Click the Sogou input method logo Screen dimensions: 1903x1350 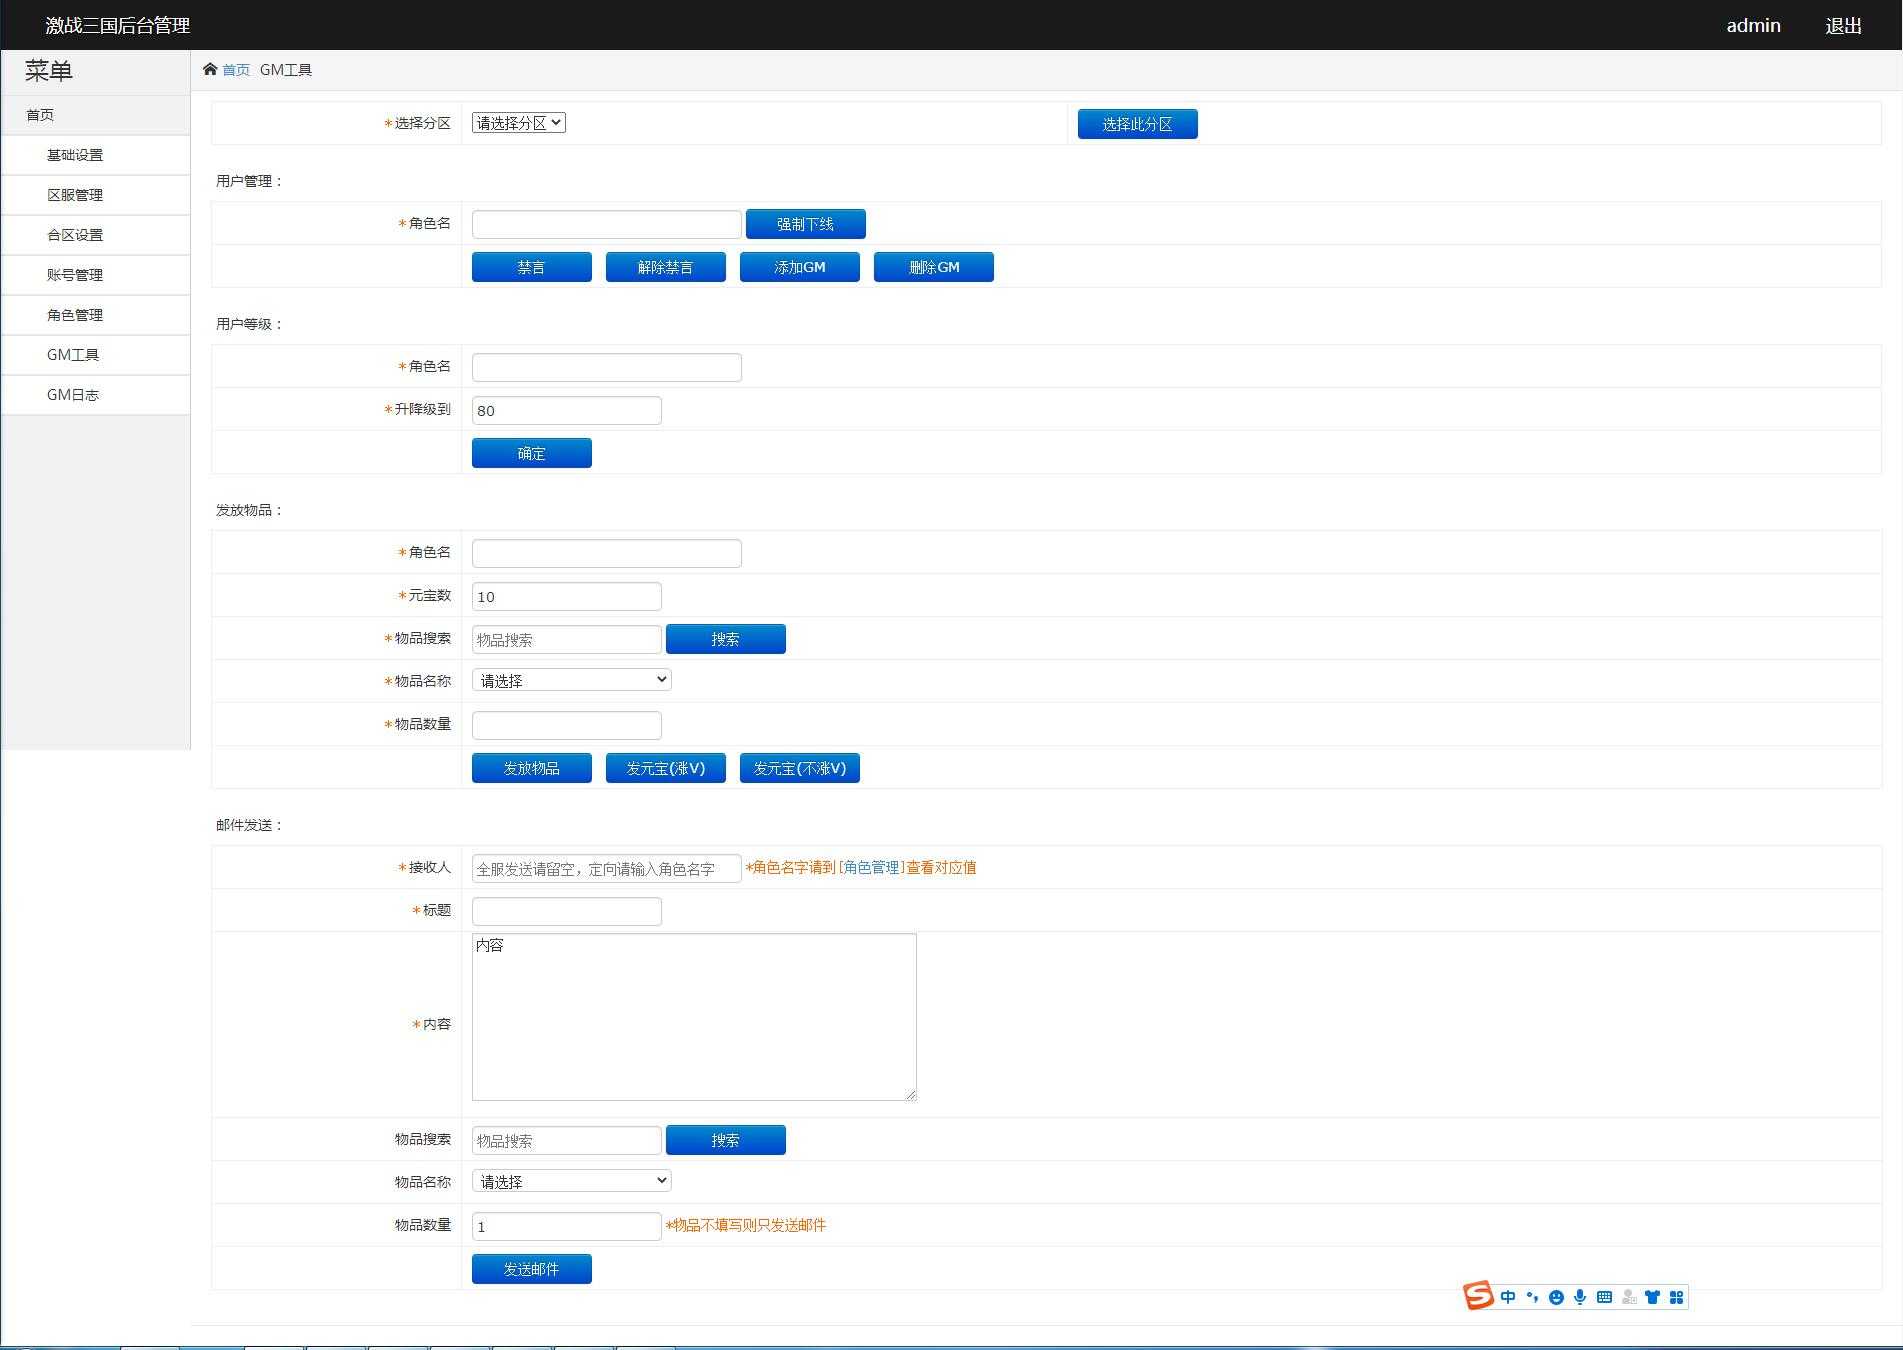point(1478,1296)
